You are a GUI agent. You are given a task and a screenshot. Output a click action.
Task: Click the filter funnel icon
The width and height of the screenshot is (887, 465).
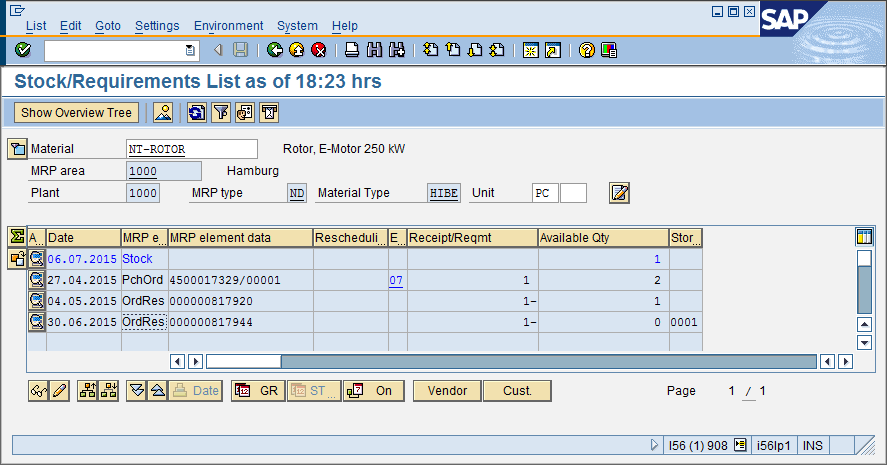[x=221, y=113]
